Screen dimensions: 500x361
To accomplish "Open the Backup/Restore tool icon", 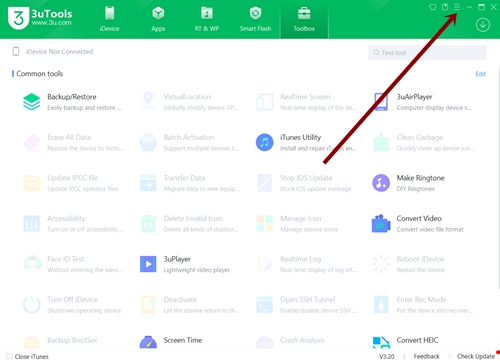I will point(32,102).
